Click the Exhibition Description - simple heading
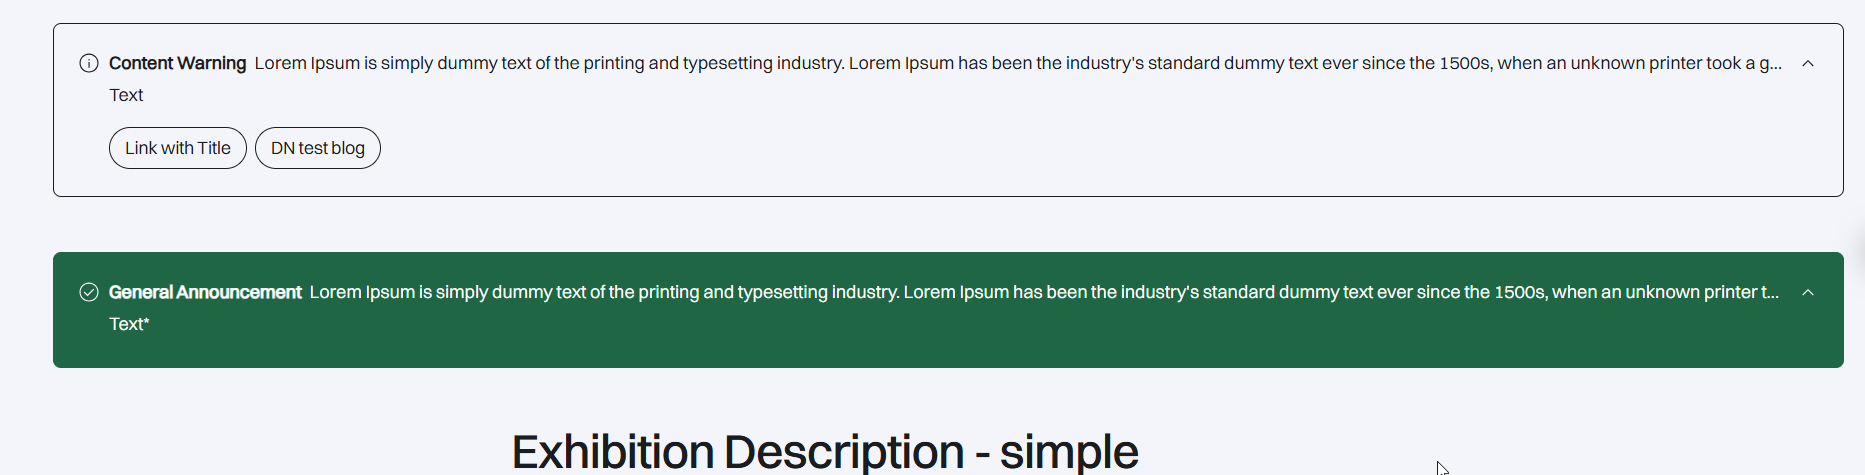 coord(825,451)
